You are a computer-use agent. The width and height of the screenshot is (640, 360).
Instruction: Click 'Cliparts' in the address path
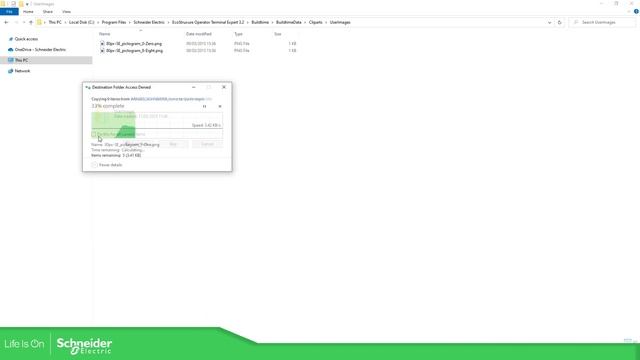click(x=316, y=22)
